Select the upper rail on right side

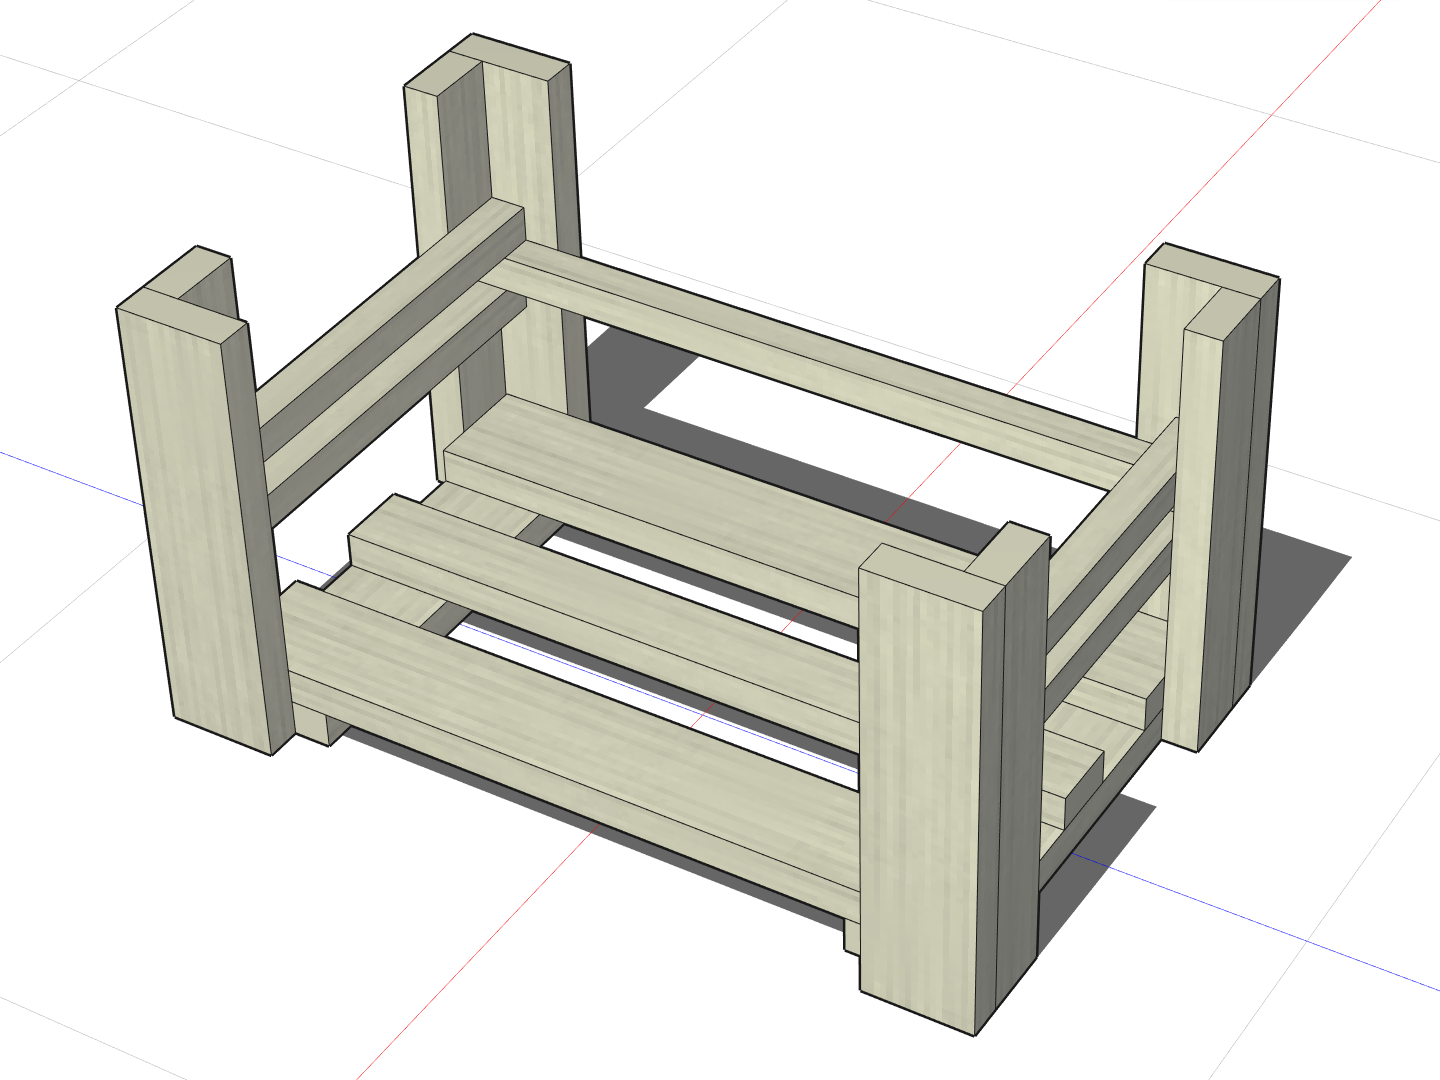(1110, 520)
